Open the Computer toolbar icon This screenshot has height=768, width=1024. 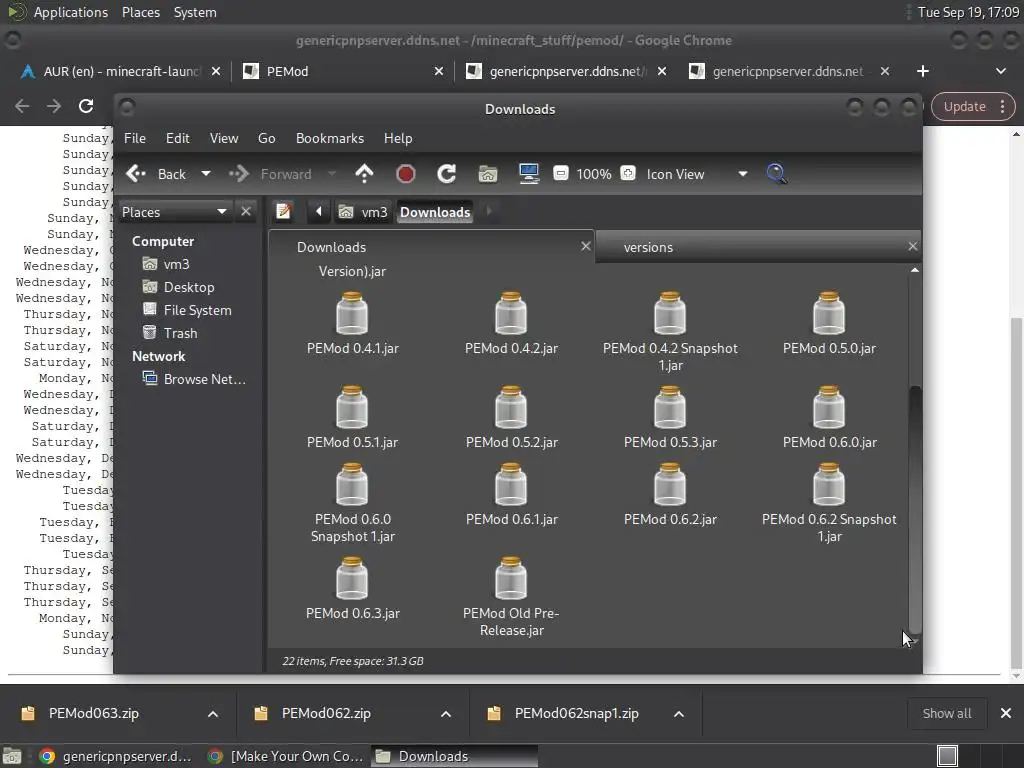tap(528, 174)
